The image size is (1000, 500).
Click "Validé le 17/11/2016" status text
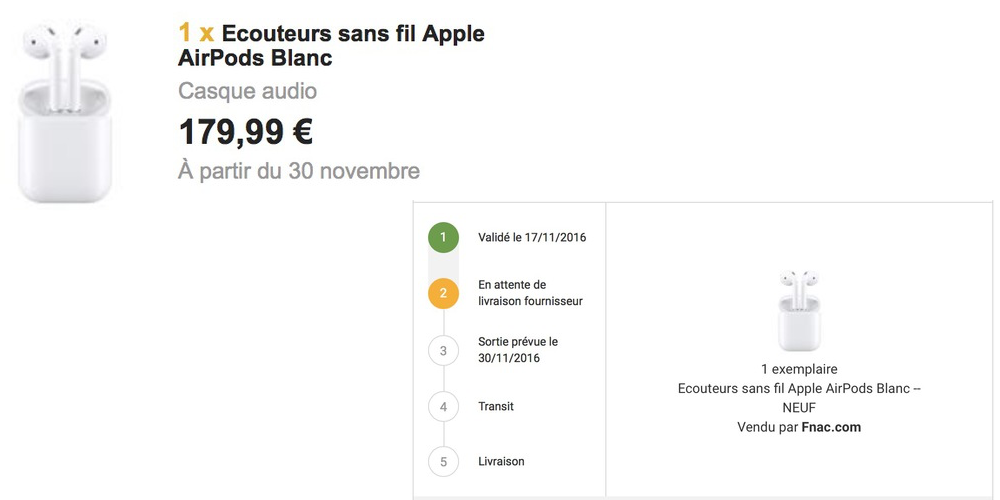click(x=532, y=238)
